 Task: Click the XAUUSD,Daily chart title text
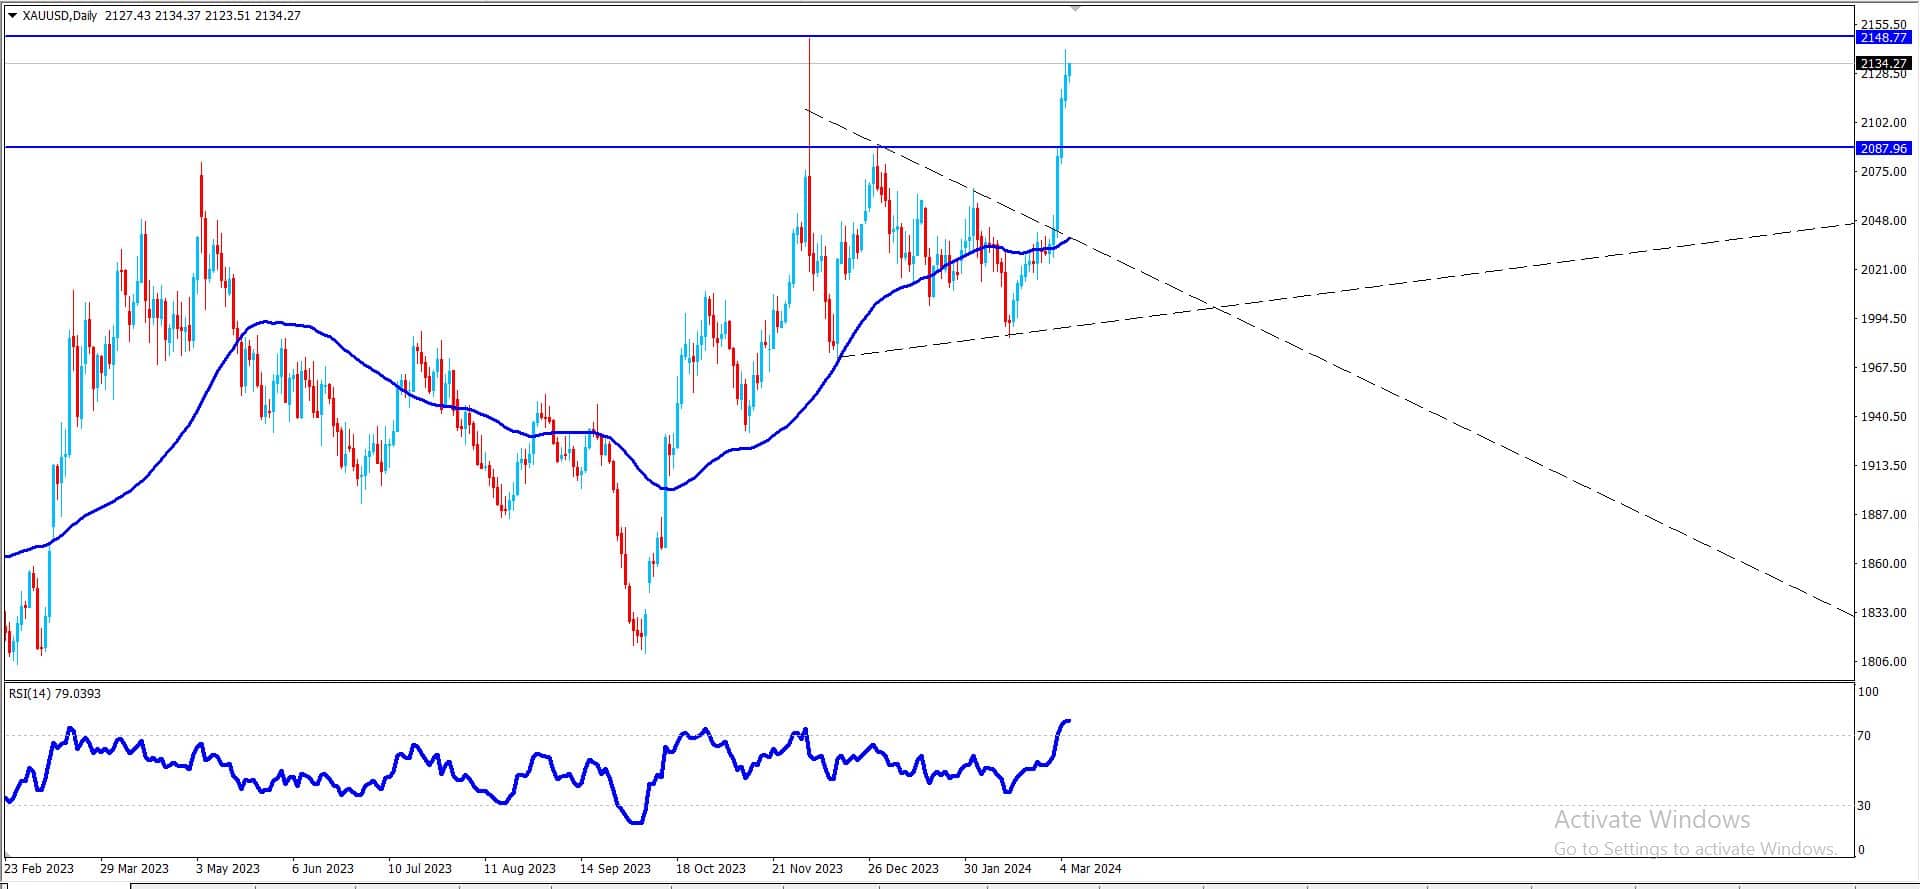(x=60, y=15)
